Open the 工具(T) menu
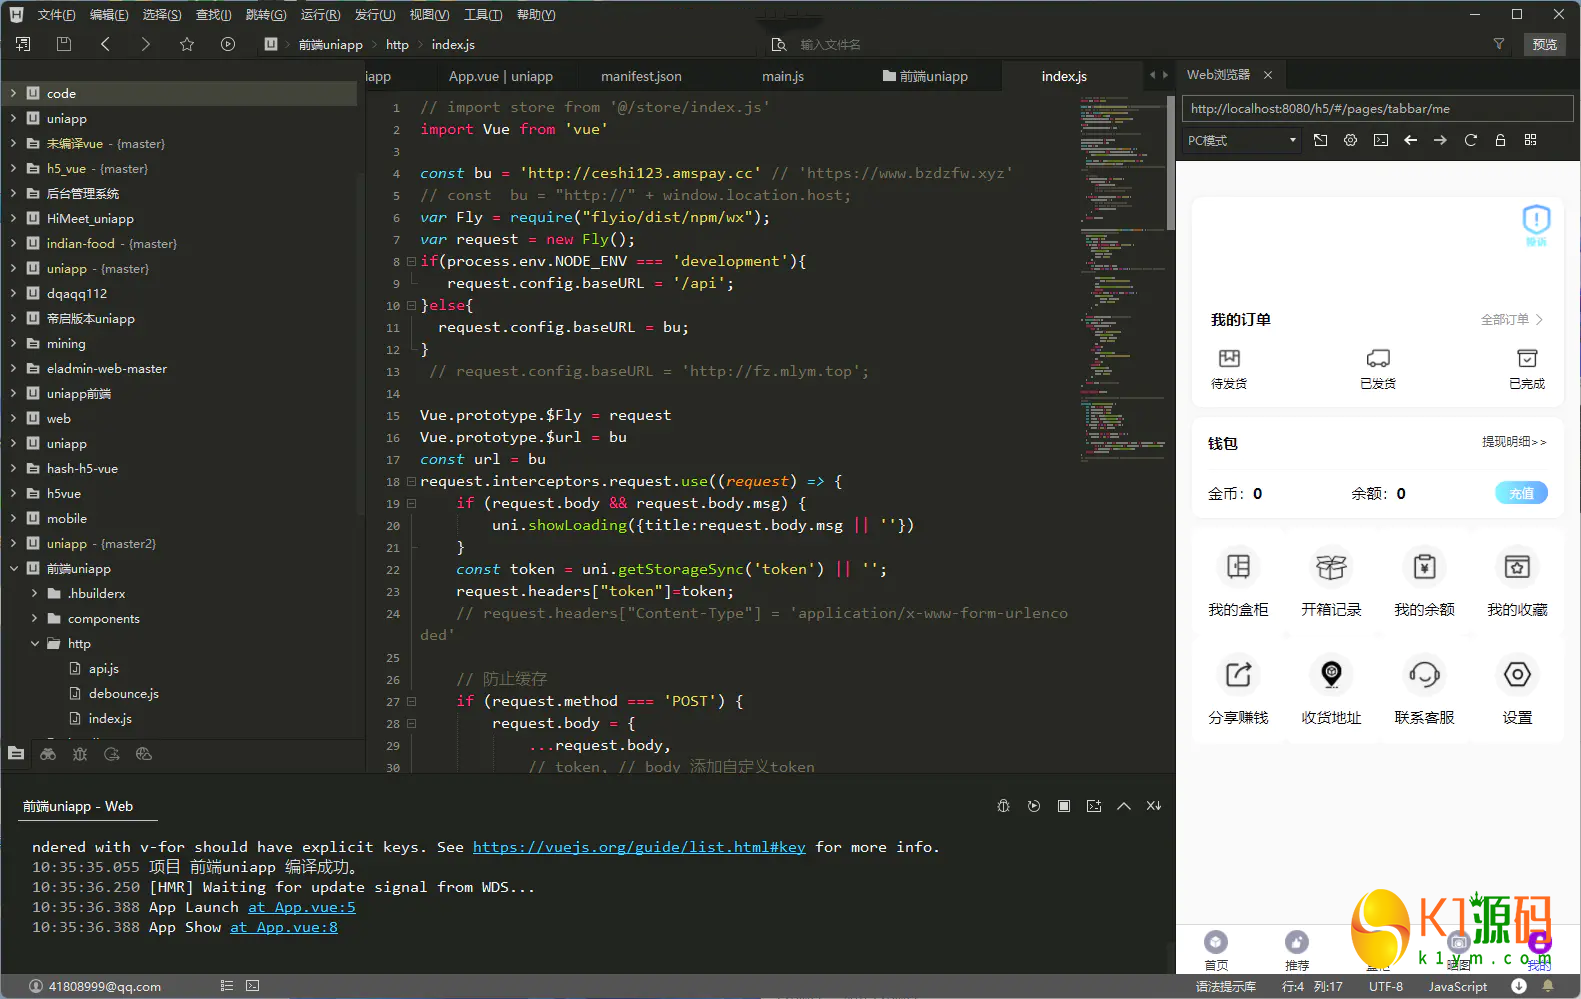Viewport: 1581px width, 999px height. tap(483, 15)
